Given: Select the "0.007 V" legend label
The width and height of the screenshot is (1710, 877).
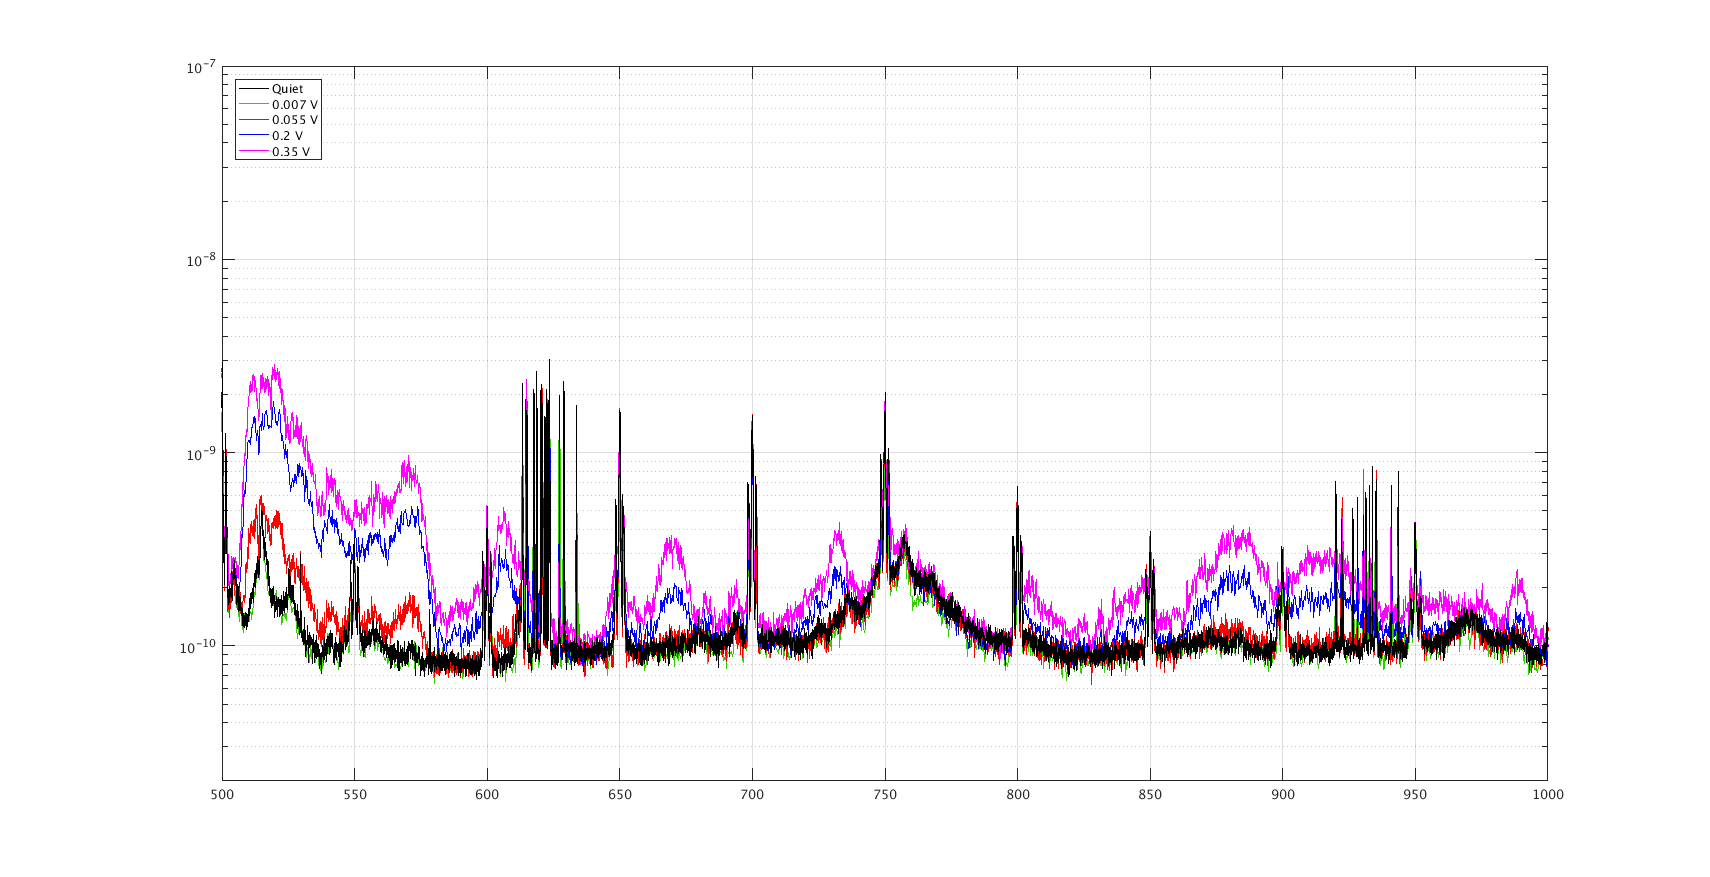Looking at the screenshot, I should coord(295,105).
